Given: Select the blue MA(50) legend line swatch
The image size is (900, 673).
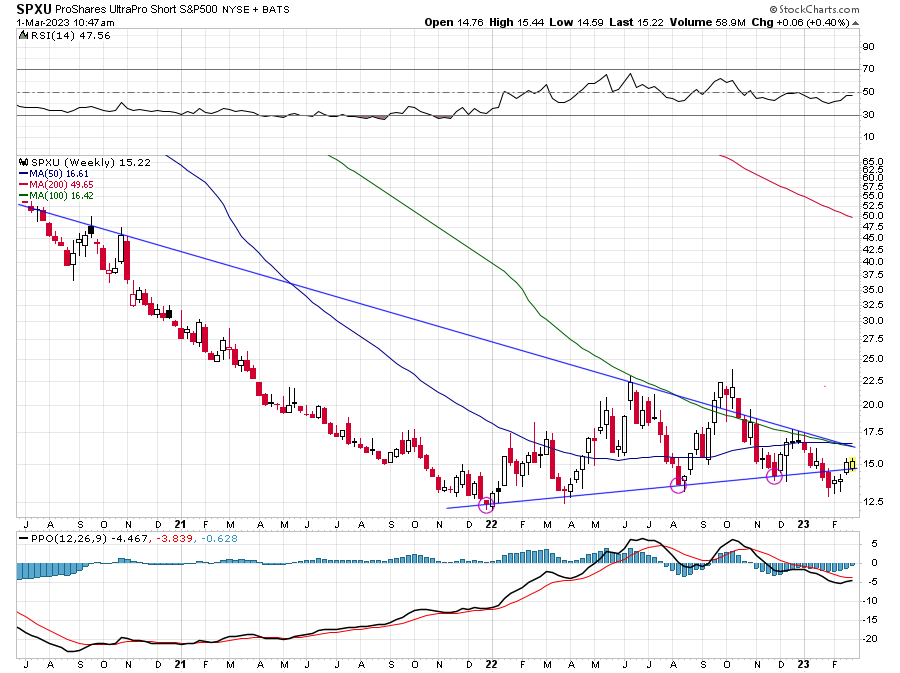Looking at the screenshot, I should coord(24,173).
